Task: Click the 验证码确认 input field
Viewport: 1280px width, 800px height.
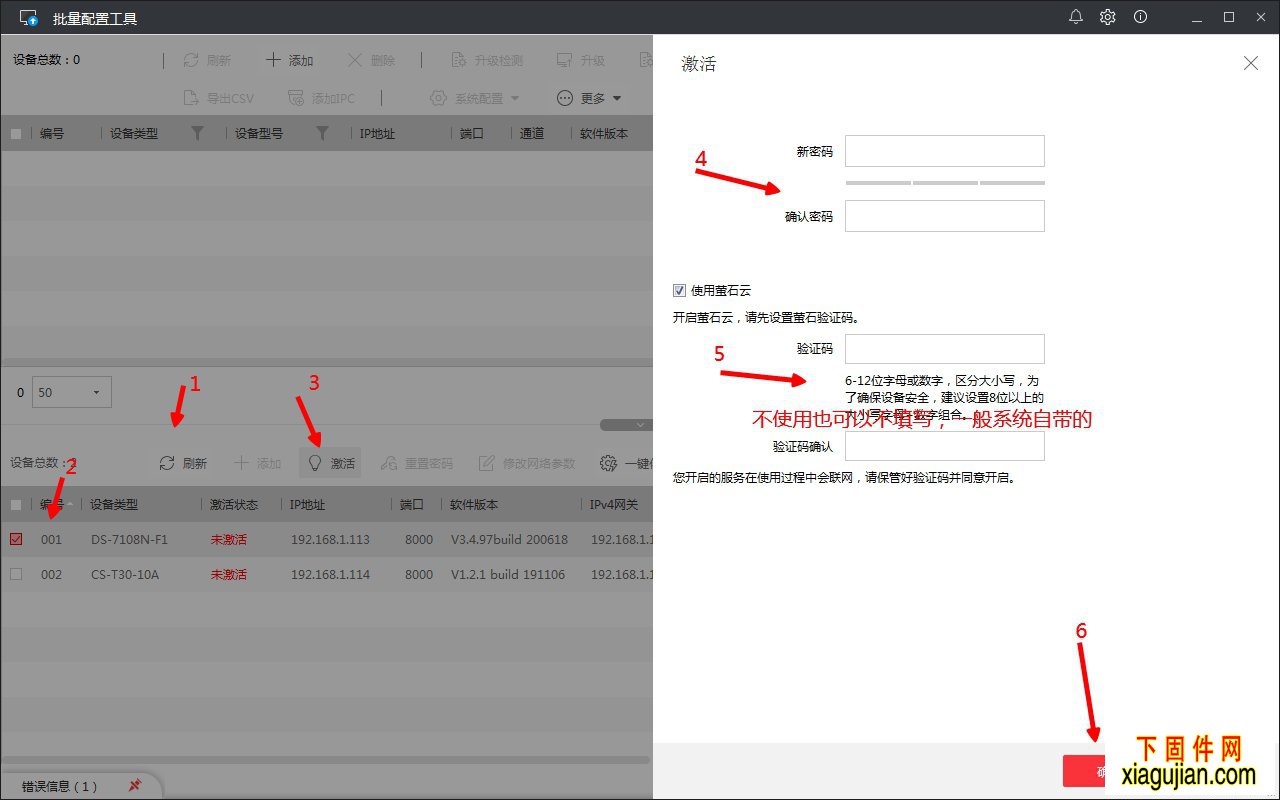Action: click(x=945, y=446)
